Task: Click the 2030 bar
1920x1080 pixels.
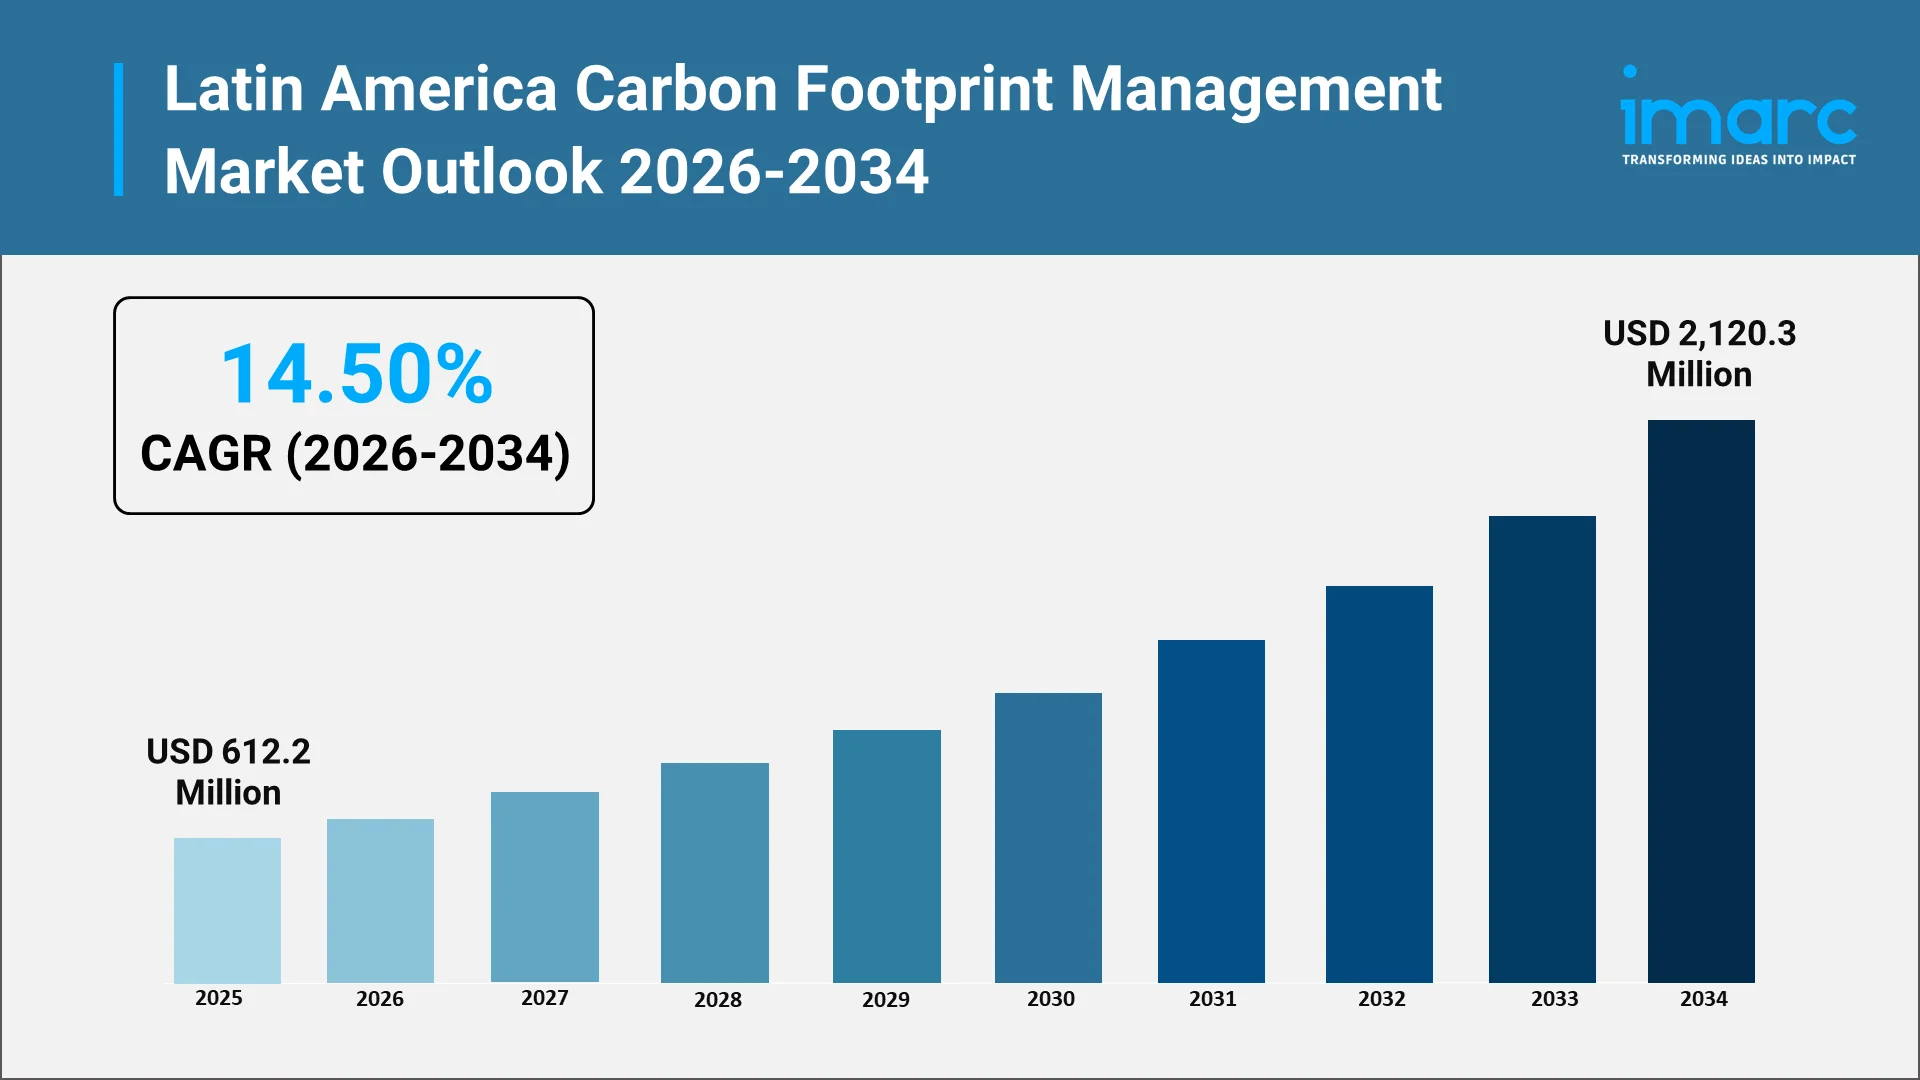Action: coord(1048,837)
